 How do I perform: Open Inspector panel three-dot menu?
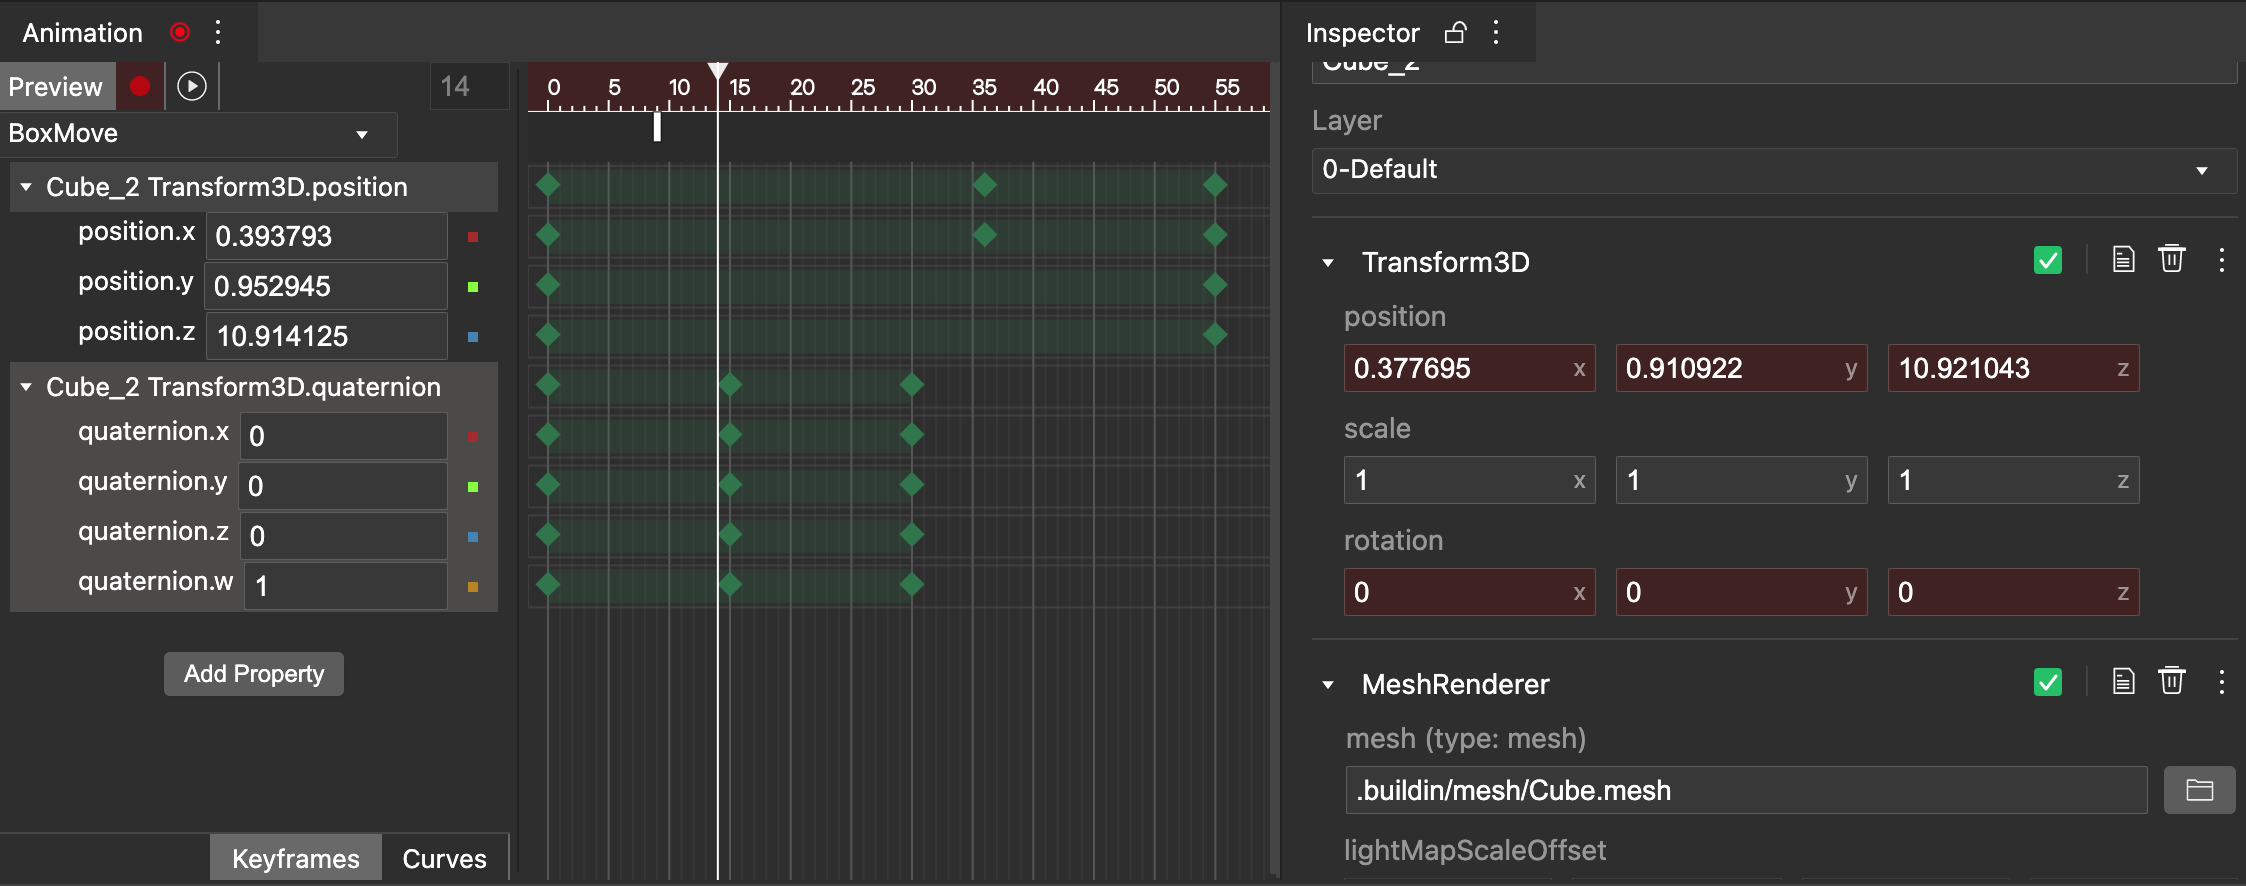pos(1496,32)
